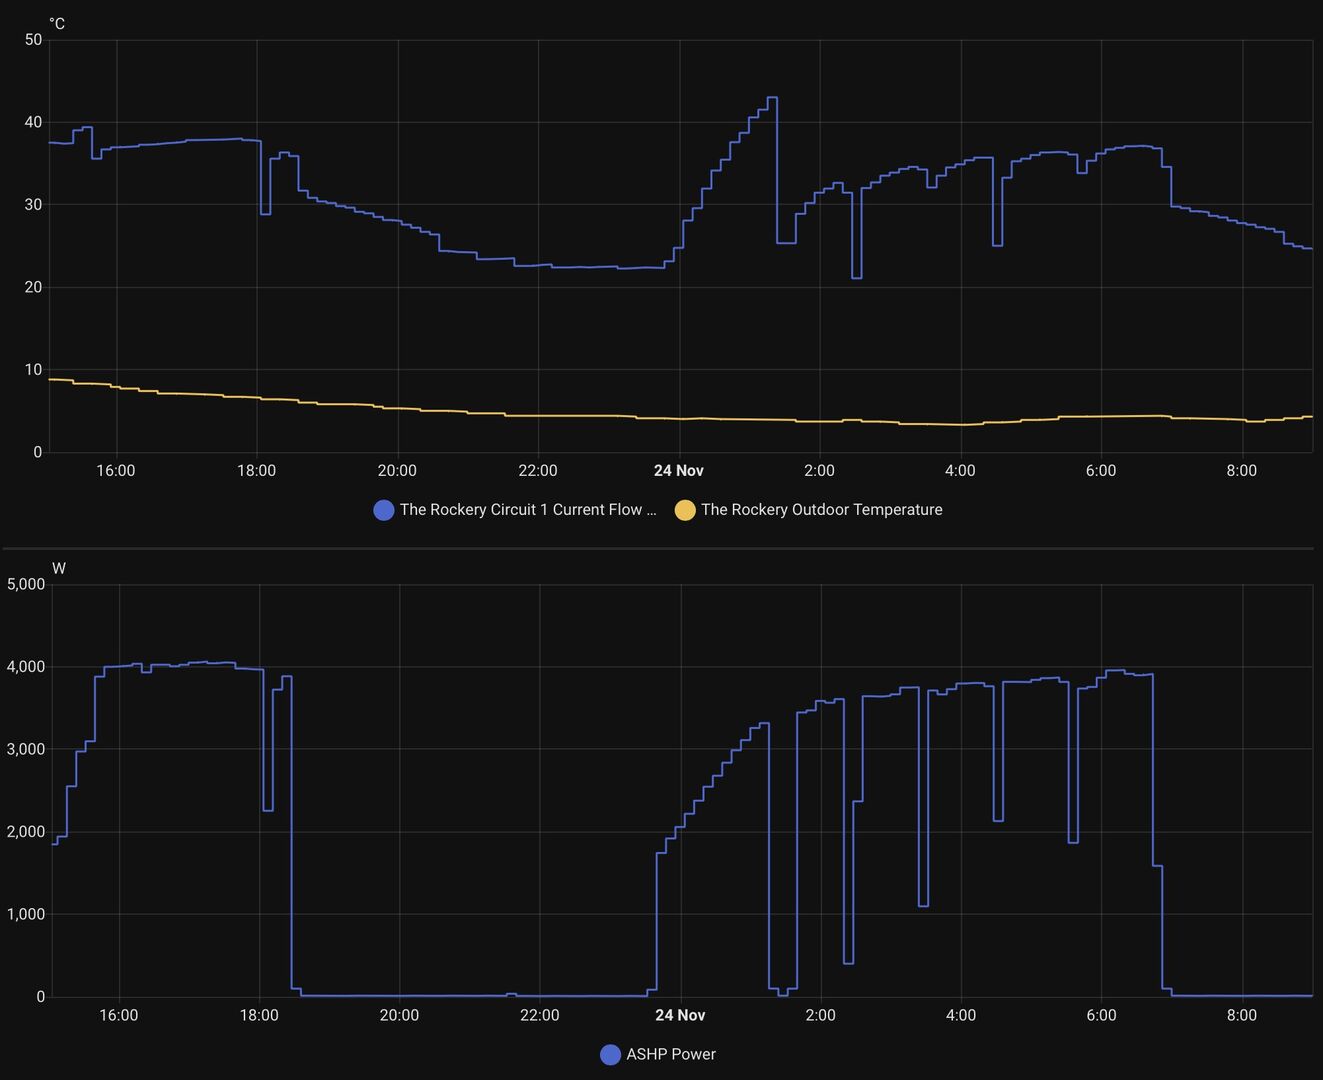Click the 2:00 tick on the temperature chart

pos(819,471)
